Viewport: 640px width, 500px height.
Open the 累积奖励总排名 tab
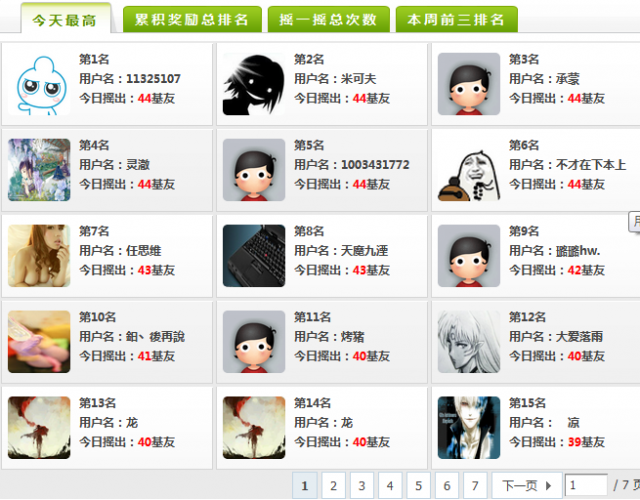click(x=192, y=19)
